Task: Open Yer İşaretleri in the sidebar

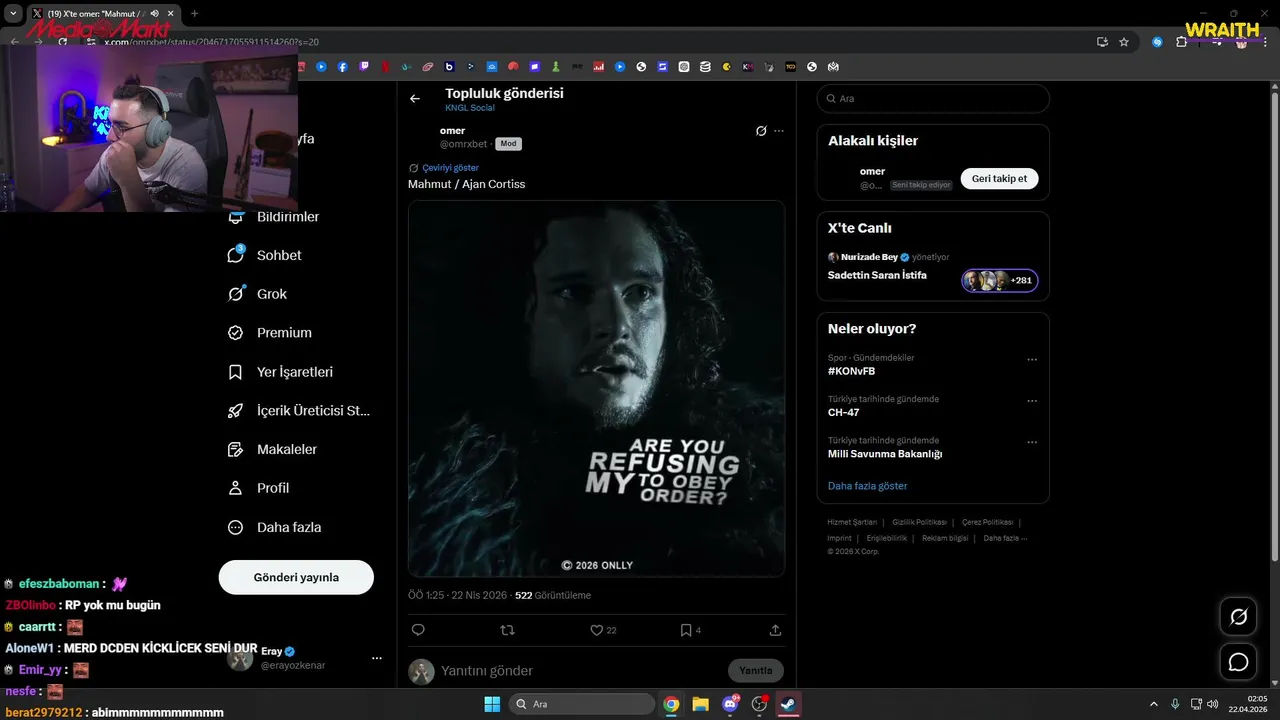Action: (x=281, y=372)
